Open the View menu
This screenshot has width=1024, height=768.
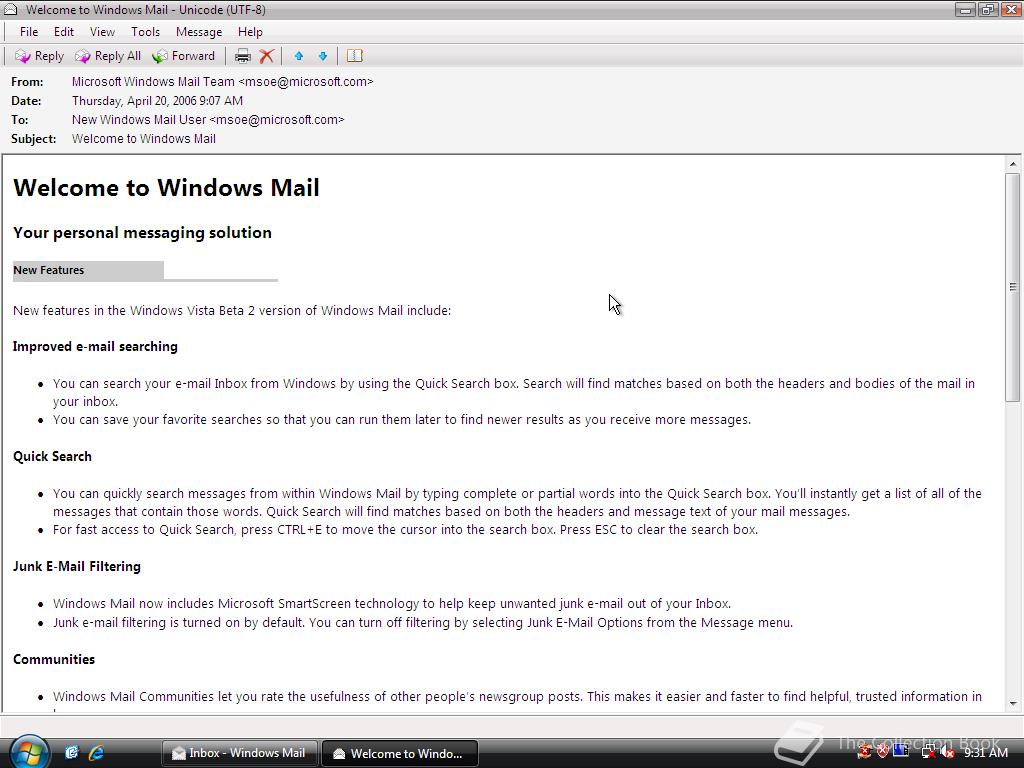click(102, 32)
